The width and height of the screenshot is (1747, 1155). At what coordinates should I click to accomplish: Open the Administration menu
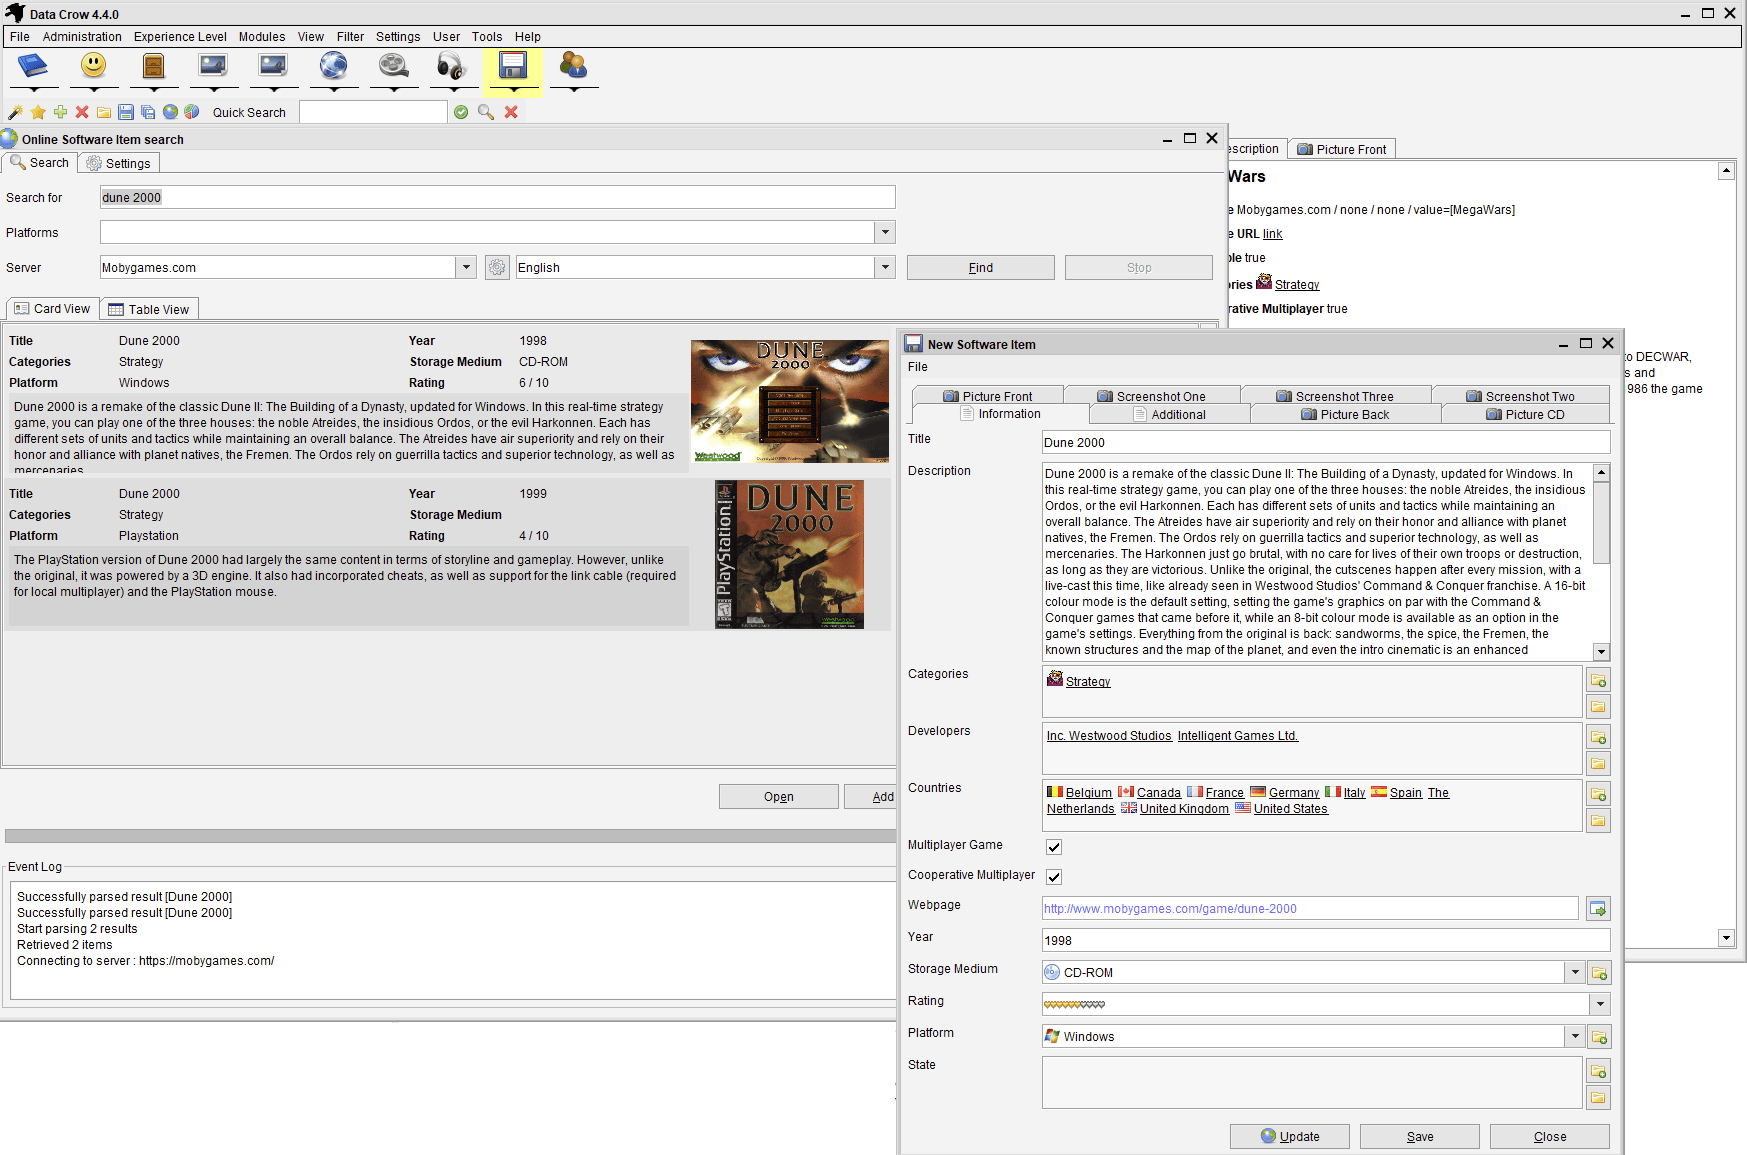82,37
